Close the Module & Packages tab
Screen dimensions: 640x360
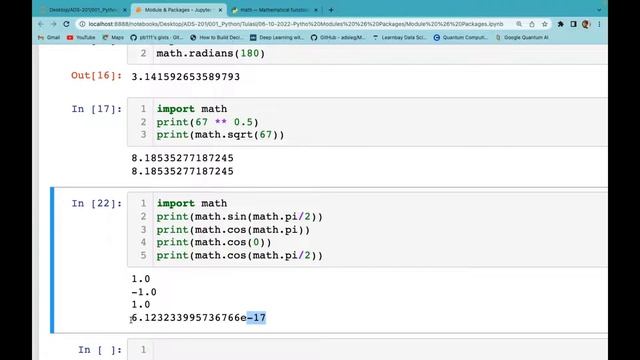coord(220,10)
